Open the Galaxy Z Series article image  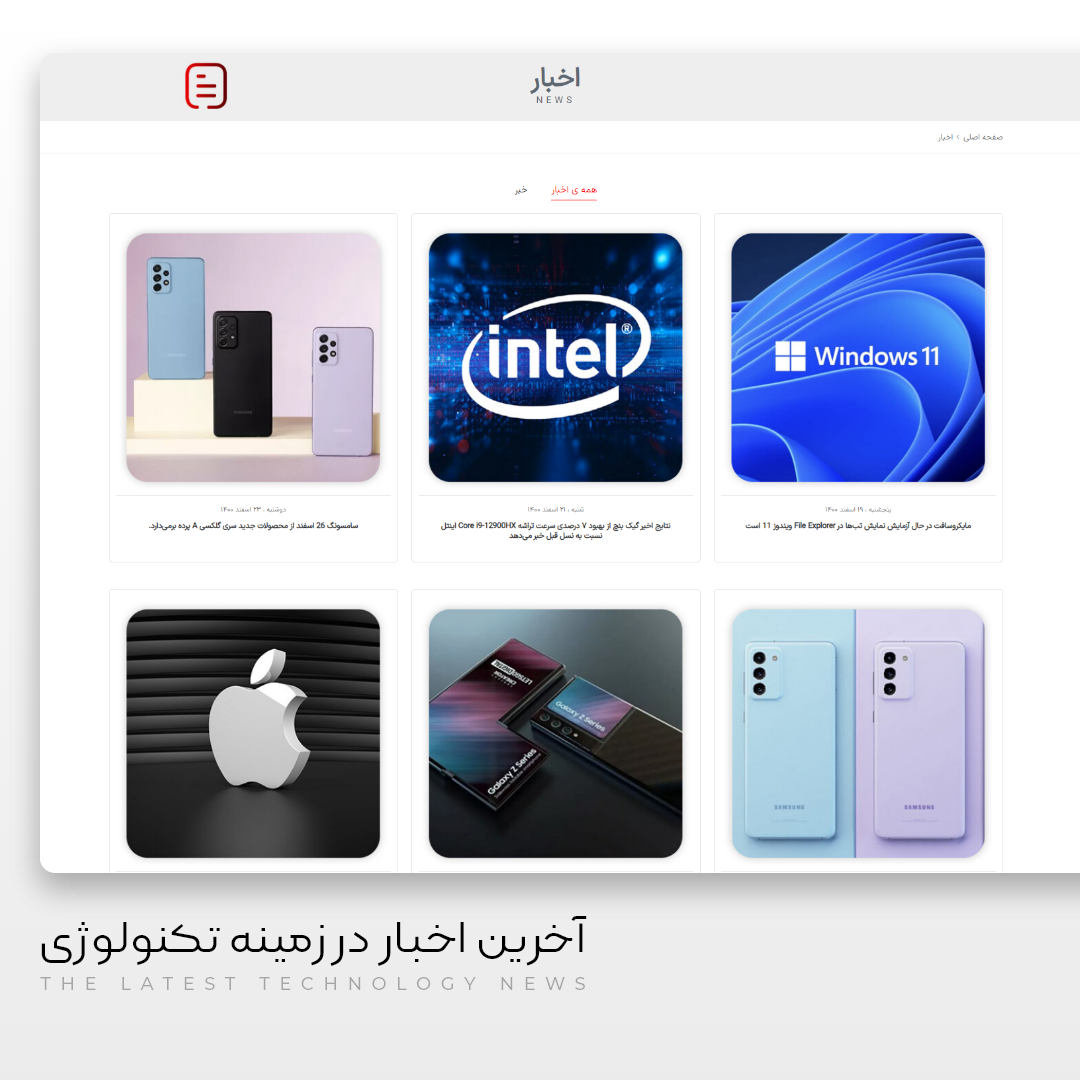point(555,733)
